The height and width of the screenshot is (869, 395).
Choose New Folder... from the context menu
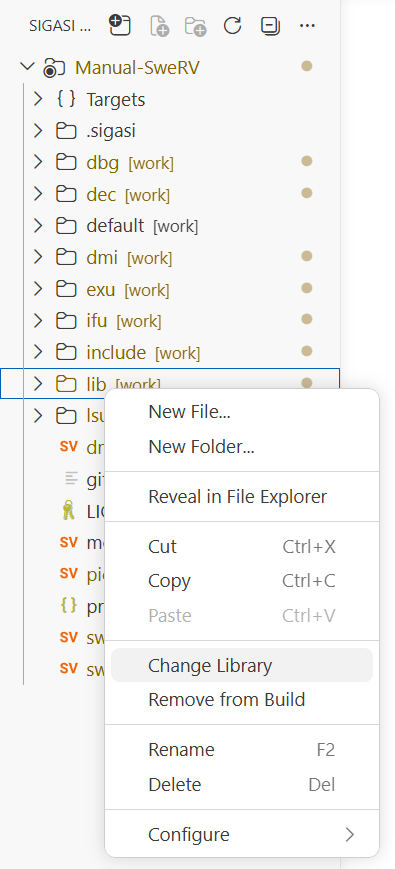[x=242, y=447]
